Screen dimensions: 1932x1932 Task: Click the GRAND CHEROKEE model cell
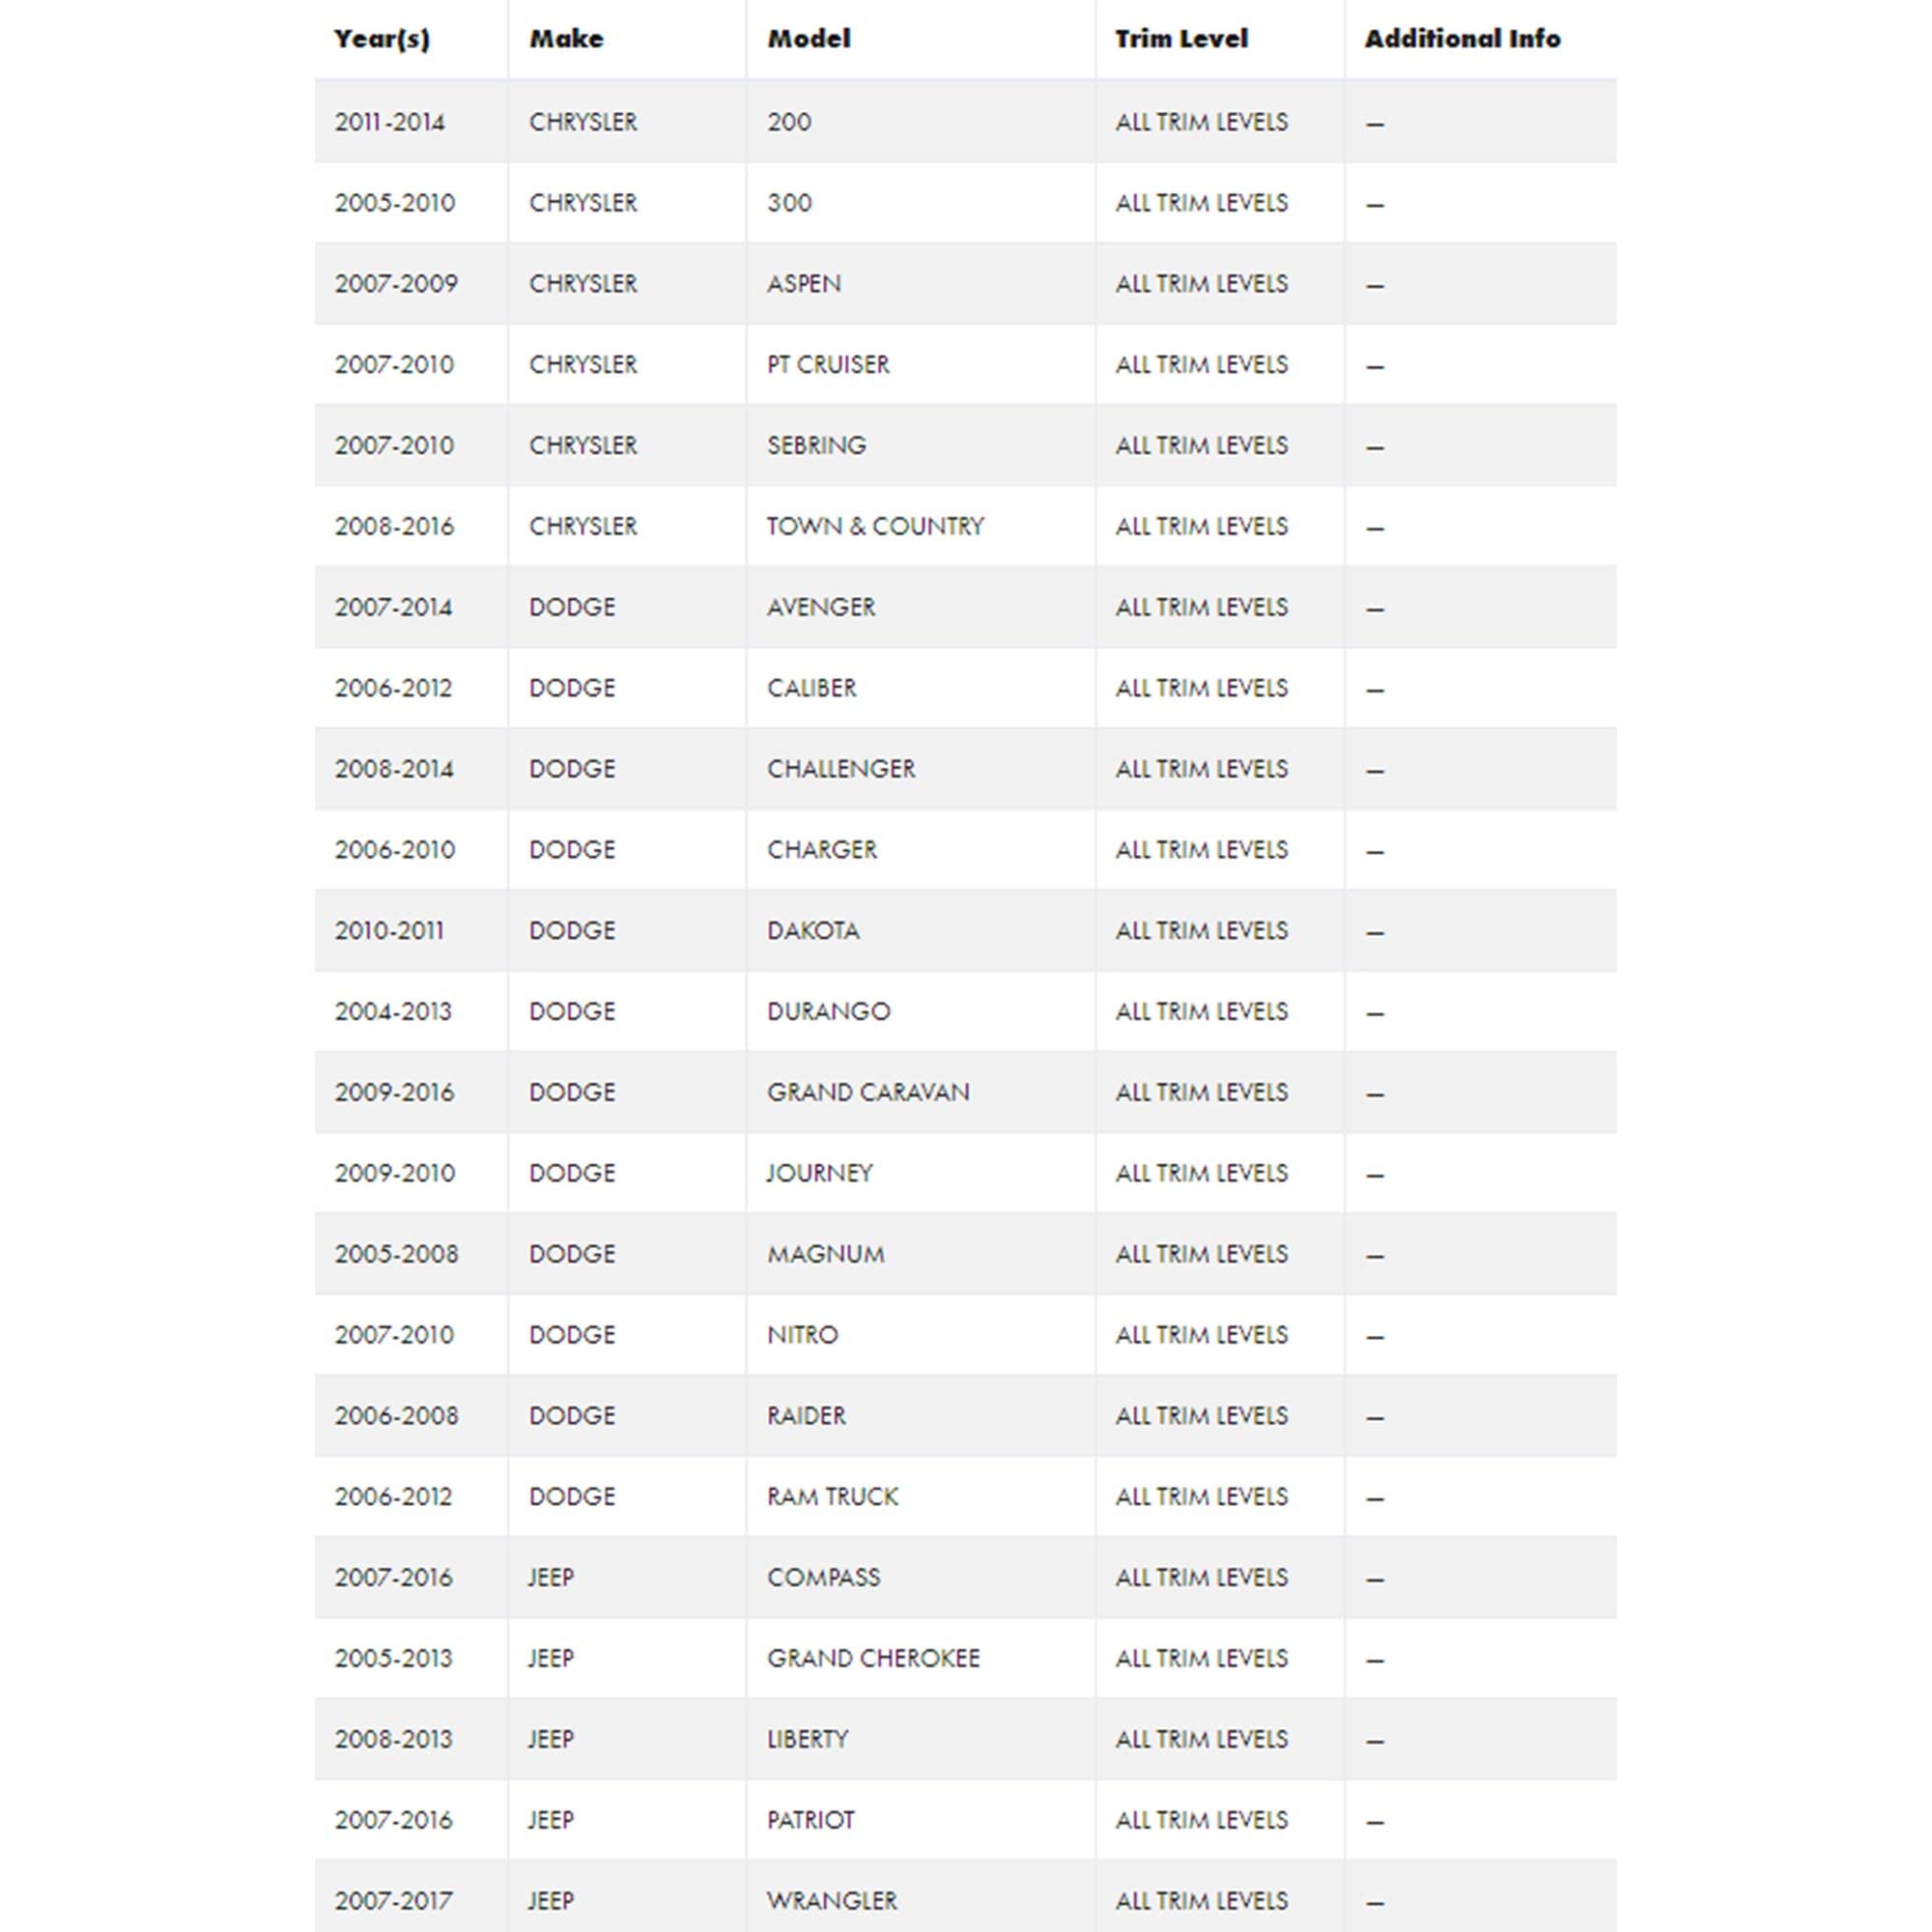921,1659
